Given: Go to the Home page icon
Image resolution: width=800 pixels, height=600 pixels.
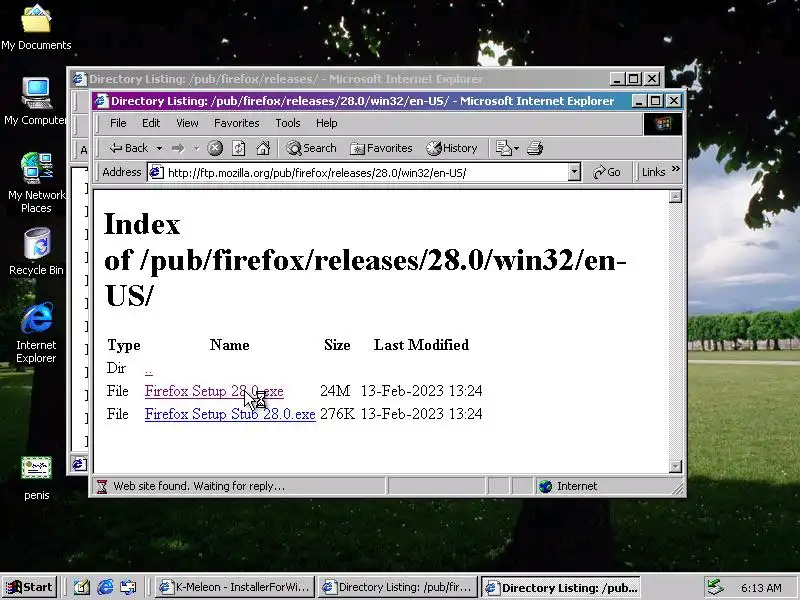Looking at the screenshot, I should pos(263,148).
